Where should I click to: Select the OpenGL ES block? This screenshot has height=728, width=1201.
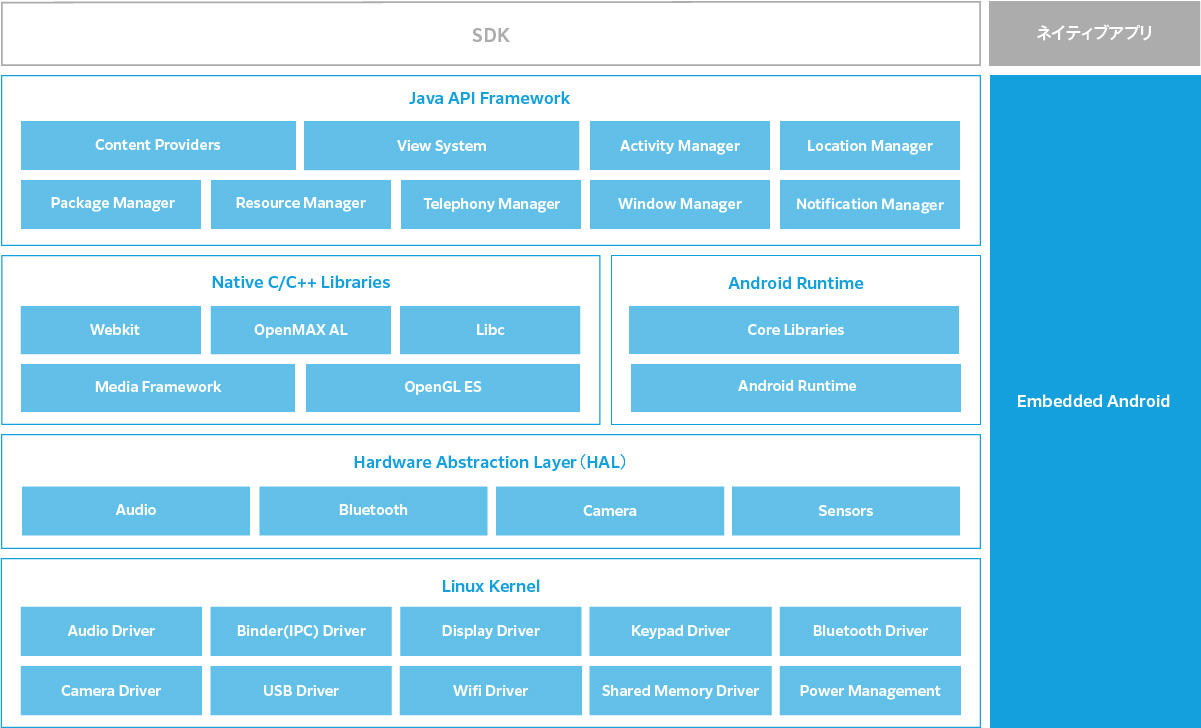(443, 387)
